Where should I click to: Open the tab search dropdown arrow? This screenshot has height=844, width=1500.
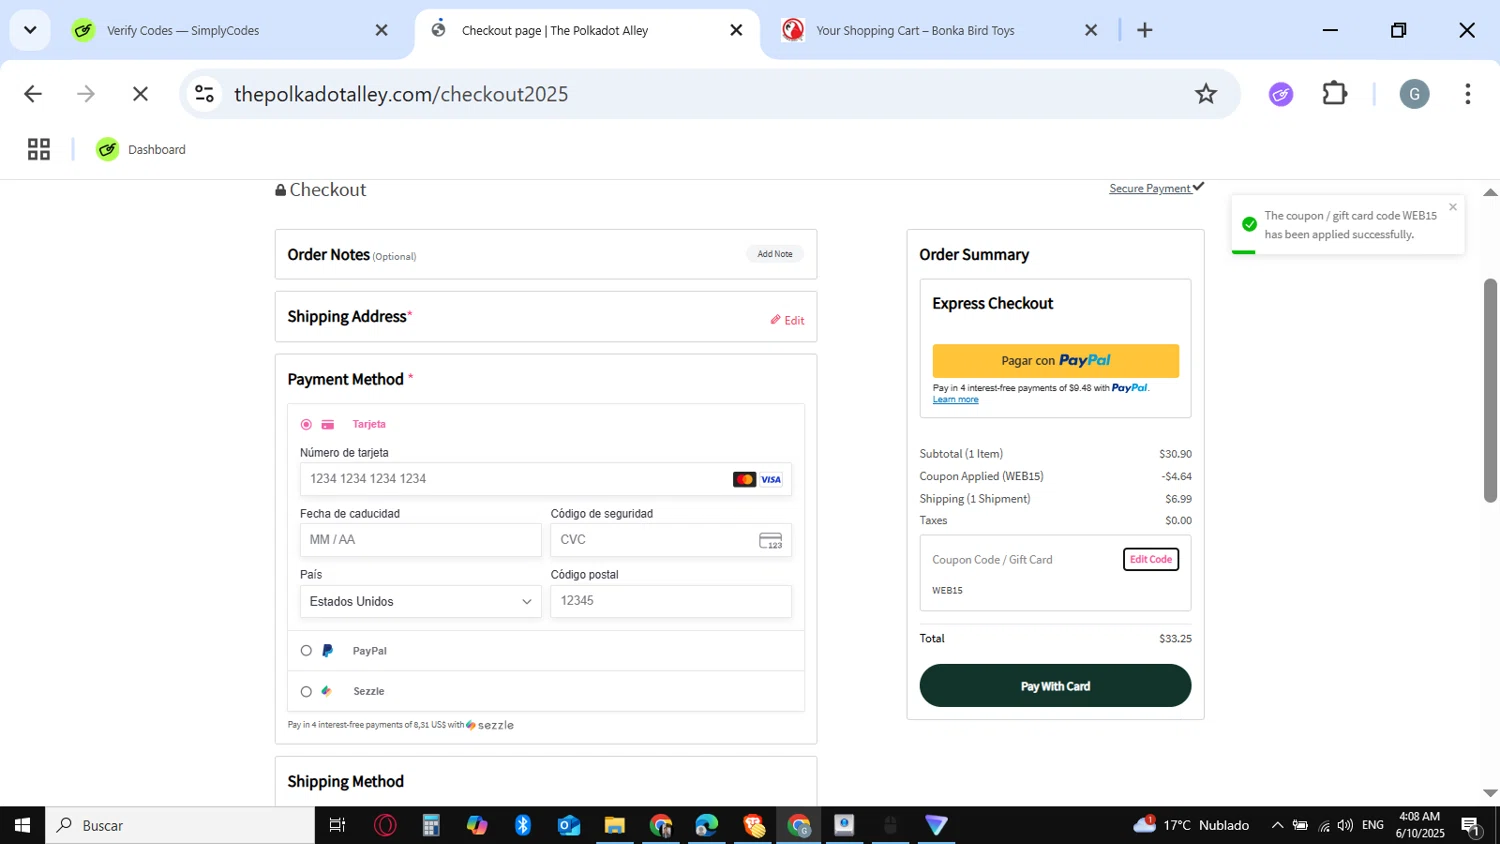(30, 30)
